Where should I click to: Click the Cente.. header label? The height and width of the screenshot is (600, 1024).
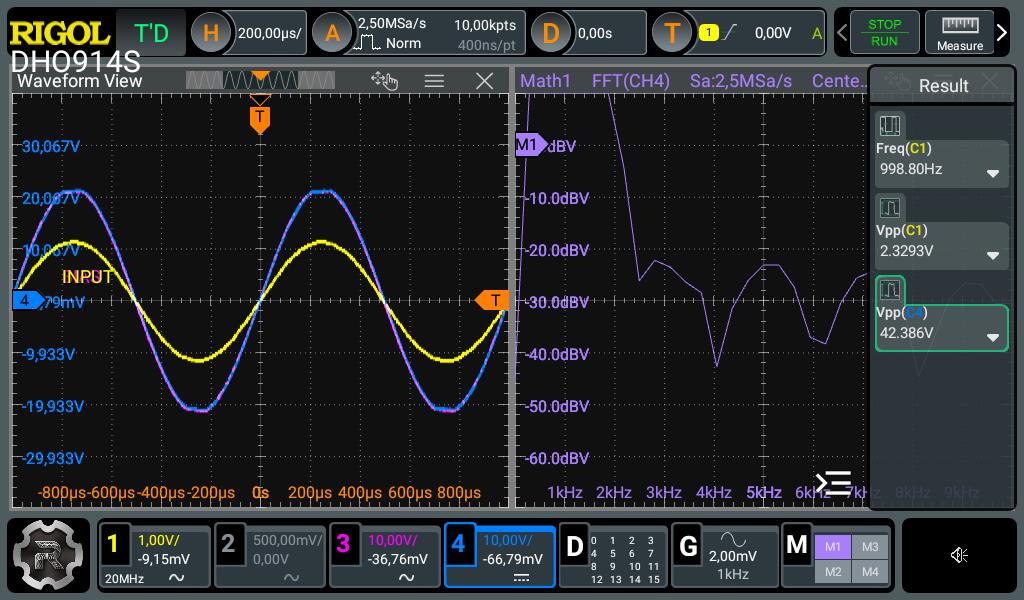[x=840, y=81]
